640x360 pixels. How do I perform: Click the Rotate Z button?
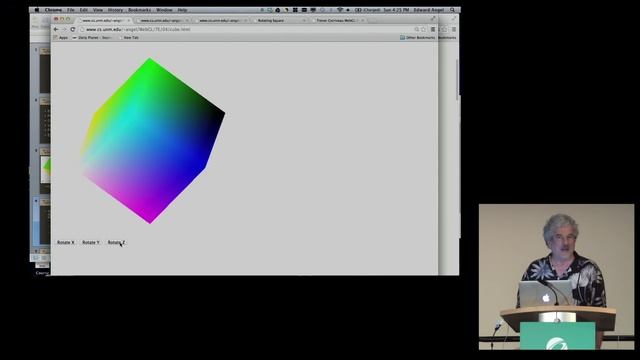coord(116,242)
